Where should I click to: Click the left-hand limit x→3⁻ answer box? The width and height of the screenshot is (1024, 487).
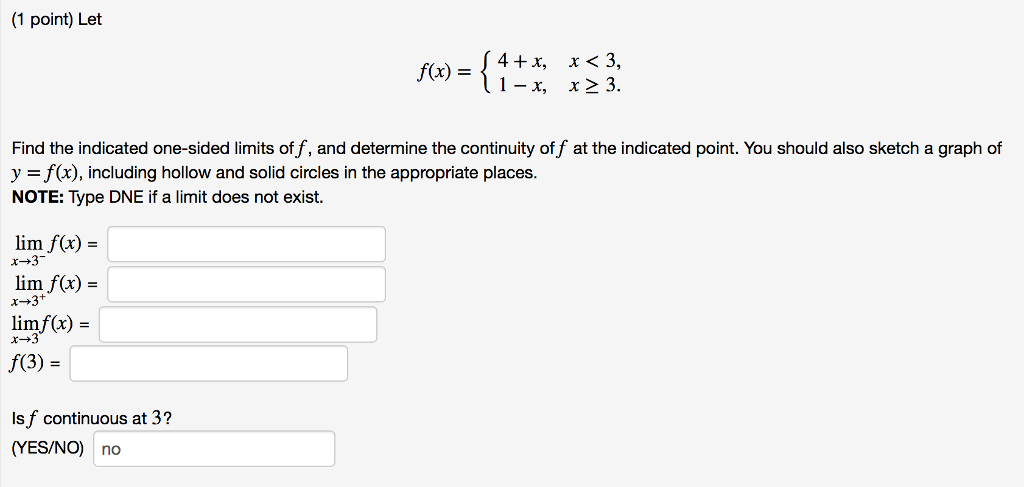click(x=246, y=244)
